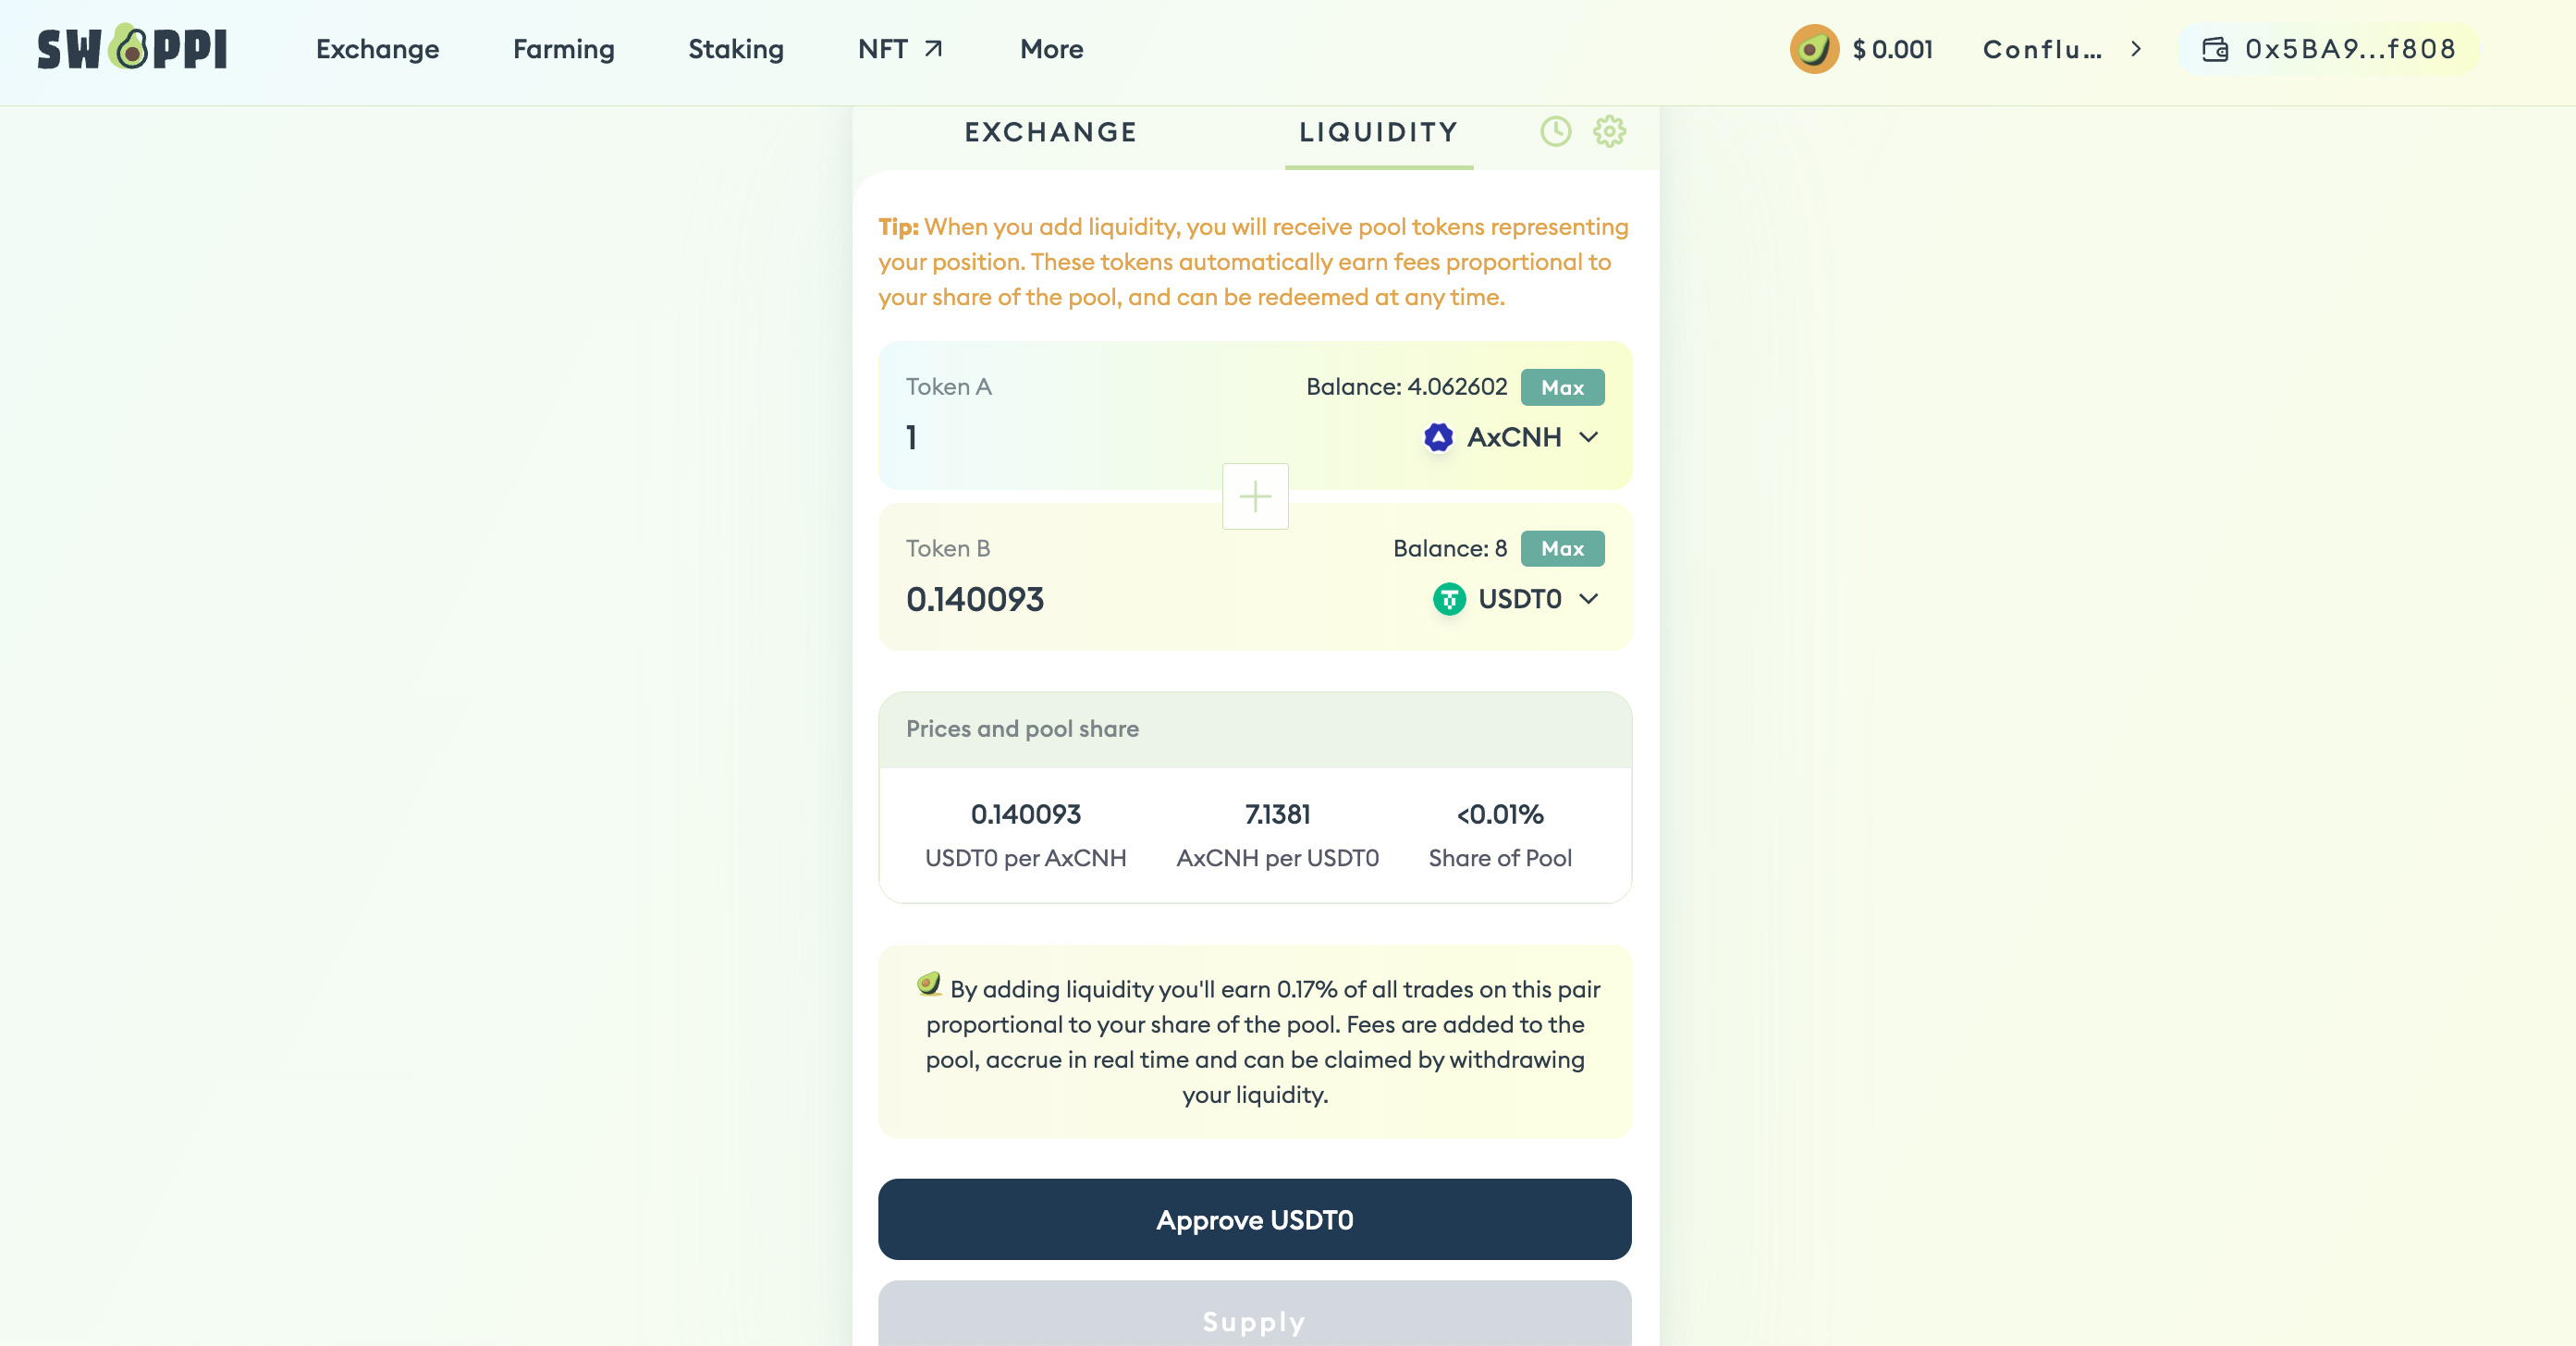Click the avocado token price icon

1813,49
